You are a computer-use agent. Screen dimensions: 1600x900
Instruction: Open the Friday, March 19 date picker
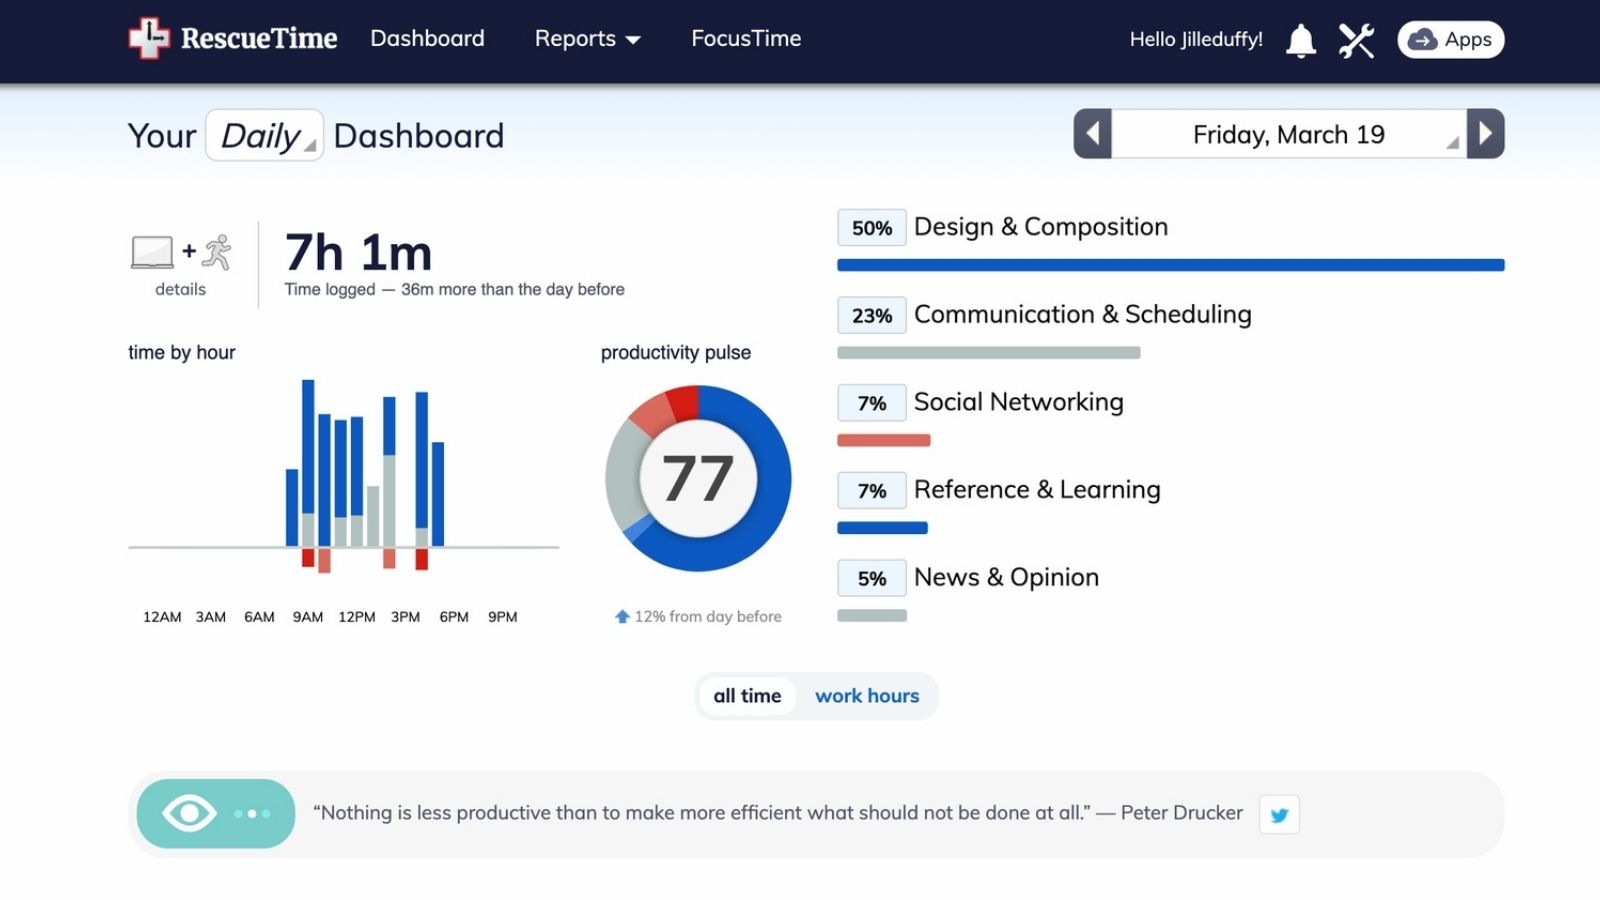tap(1289, 134)
